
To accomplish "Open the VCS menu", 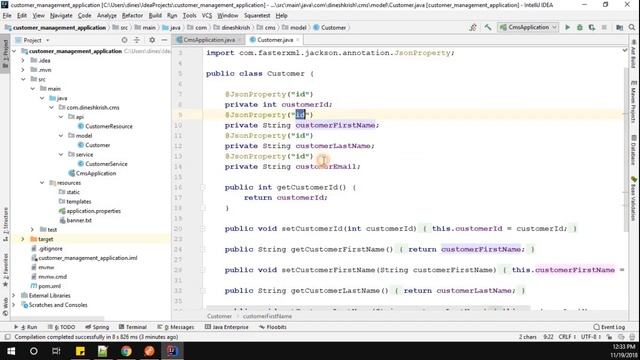I will [207, 16].
